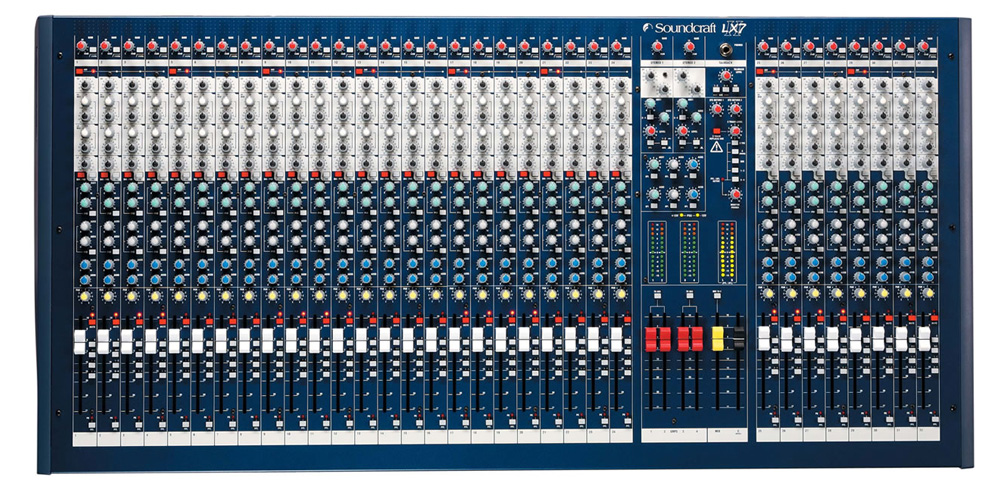Mute channel 1 with its red MUTE button
The image size is (1000, 488).
[92, 322]
